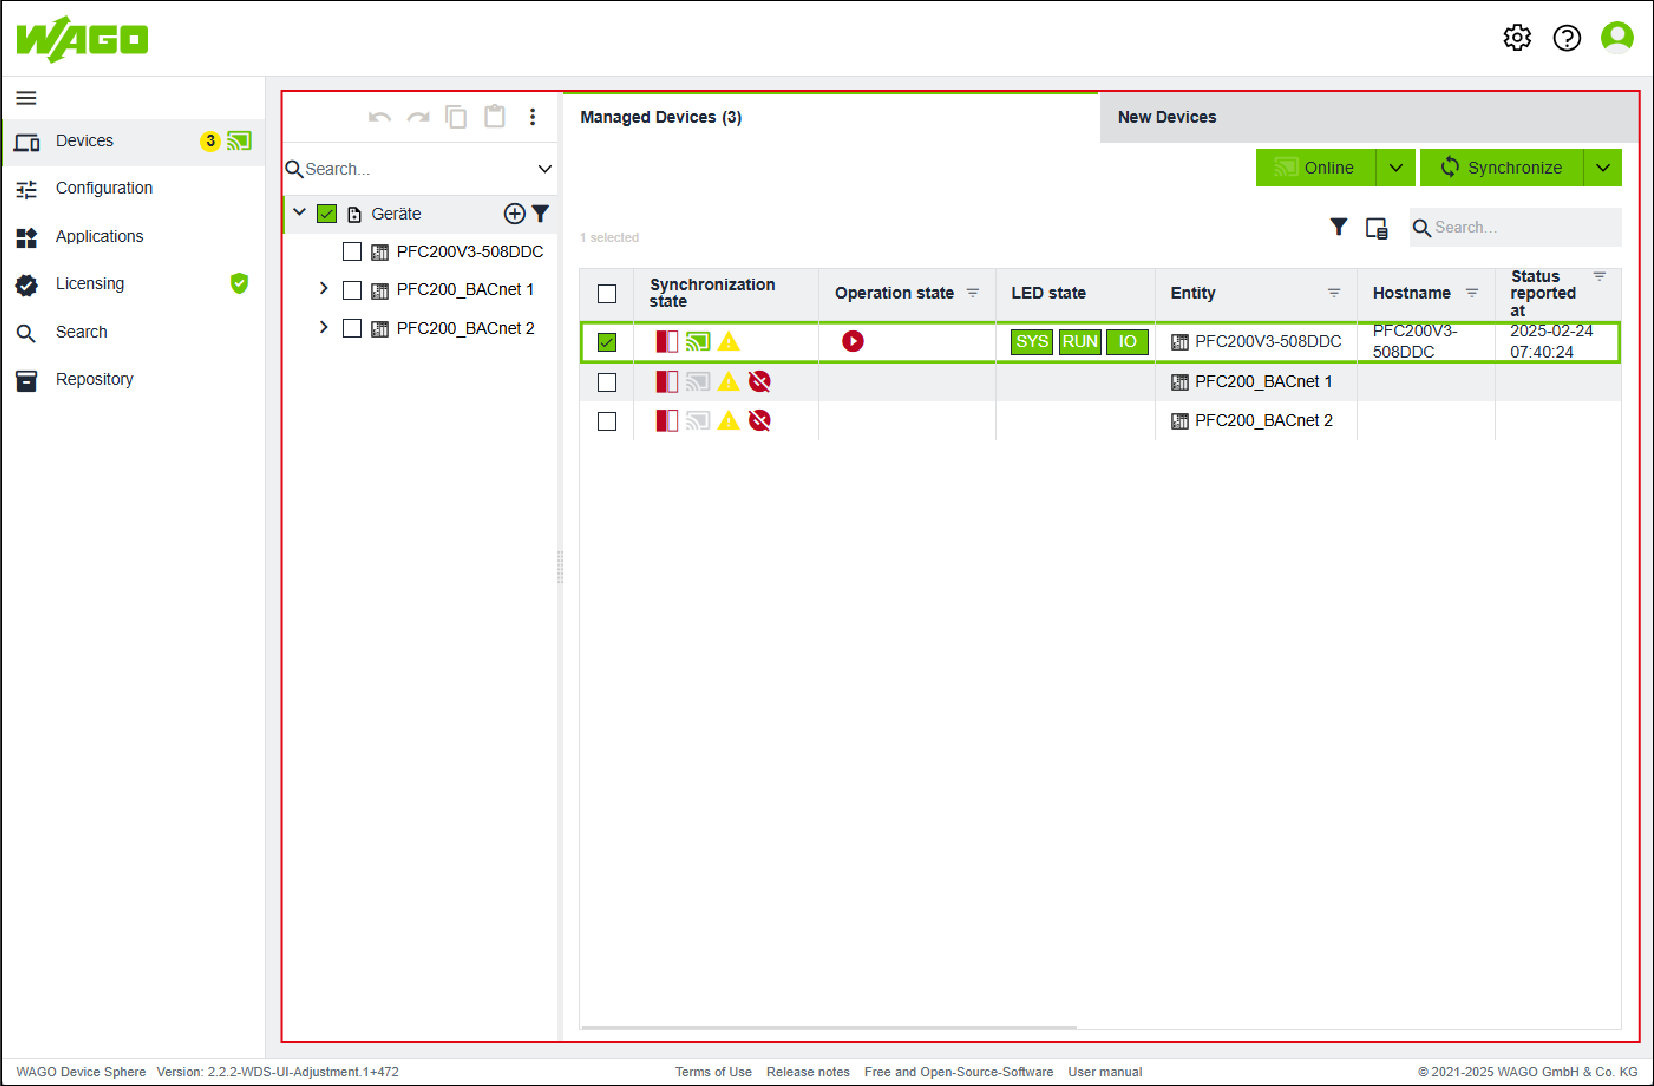The image size is (1654, 1086).
Task: Open the user account avatar
Action: (x=1617, y=38)
